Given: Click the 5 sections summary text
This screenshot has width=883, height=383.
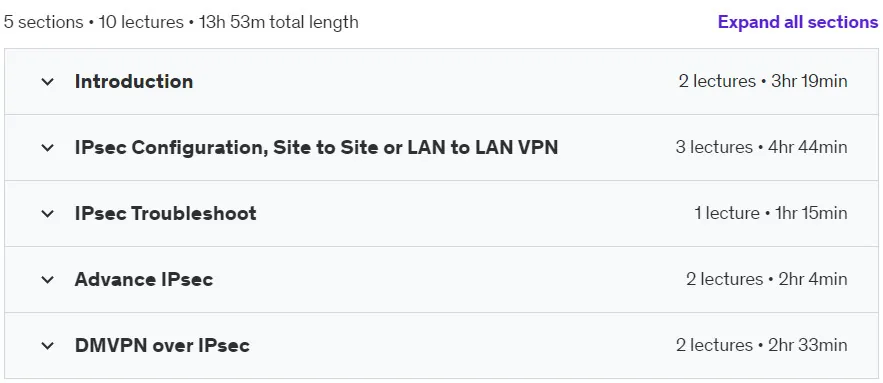Looking at the screenshot, I should click(43, 22).
